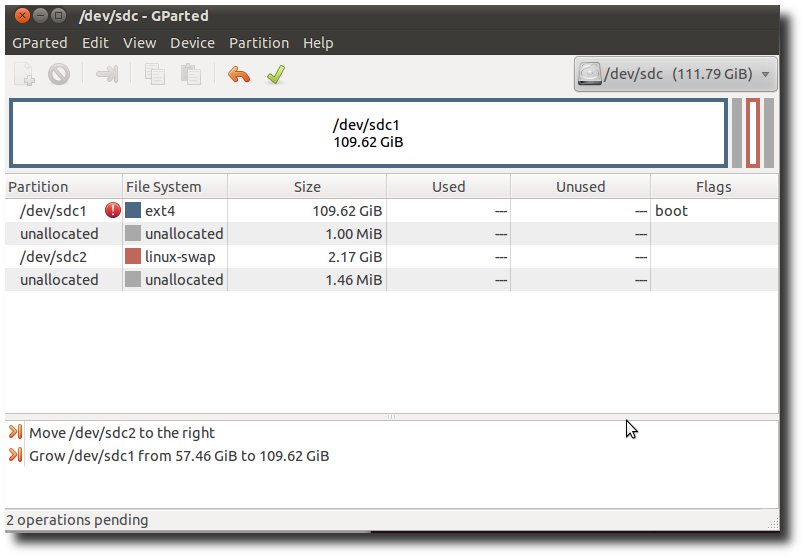Click the Delete partition toolbar icon
Viewport: 805px width, 558px height.
[x=59, y=74]
